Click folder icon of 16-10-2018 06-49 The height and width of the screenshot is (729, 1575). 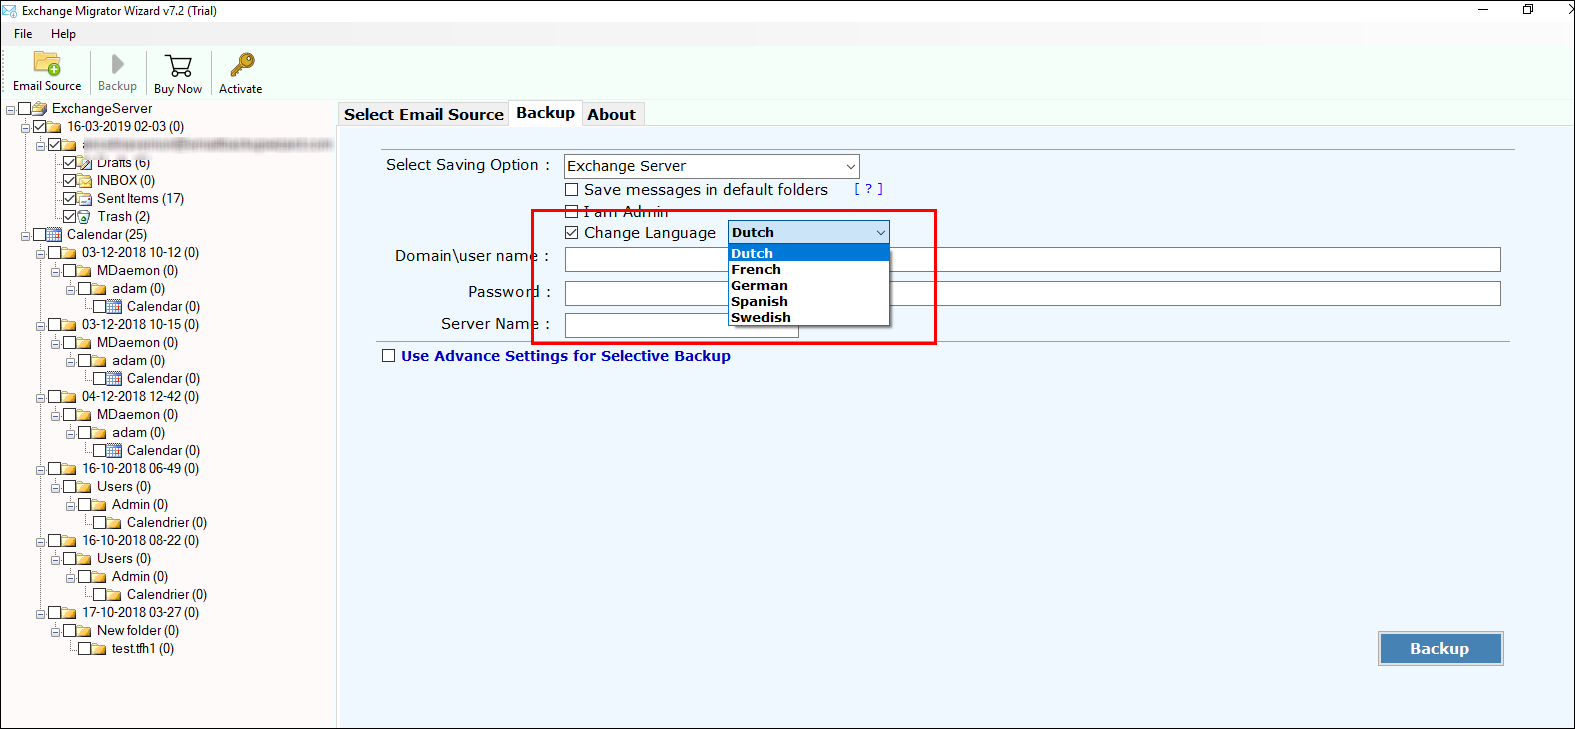(x=70, y=469)
